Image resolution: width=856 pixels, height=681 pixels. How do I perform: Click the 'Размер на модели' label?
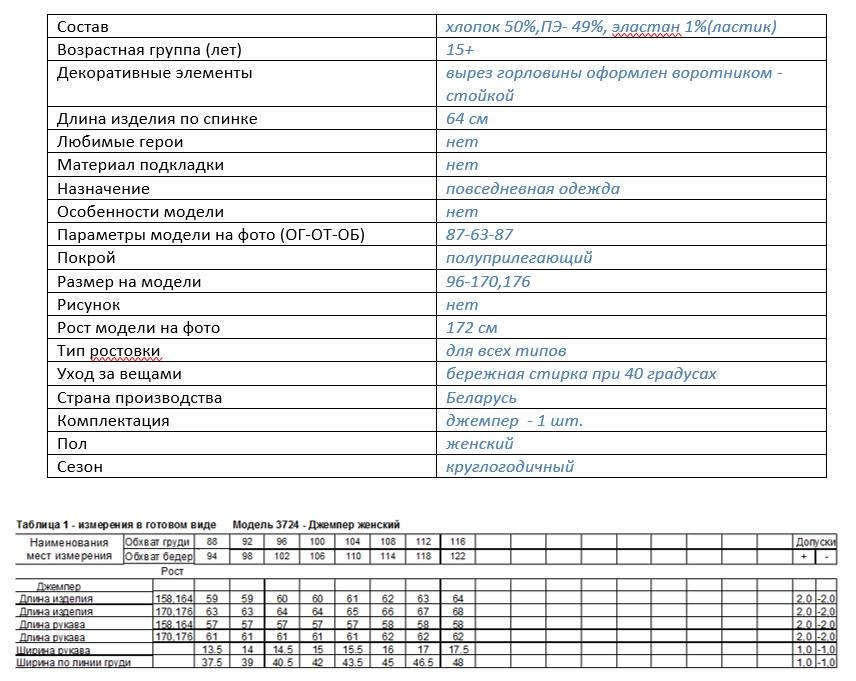coord(129,282)
